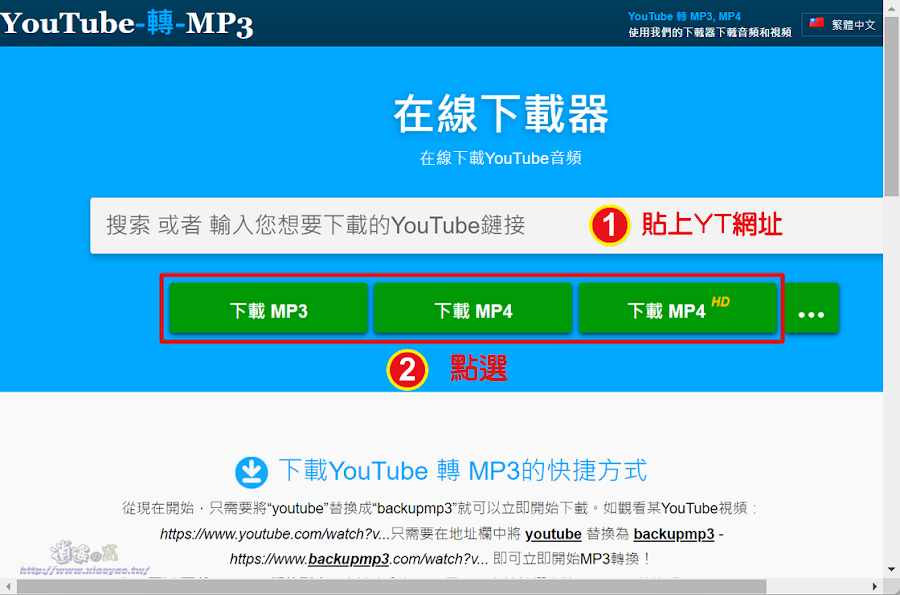Click the blue download arrow icon

coord(251,472)
